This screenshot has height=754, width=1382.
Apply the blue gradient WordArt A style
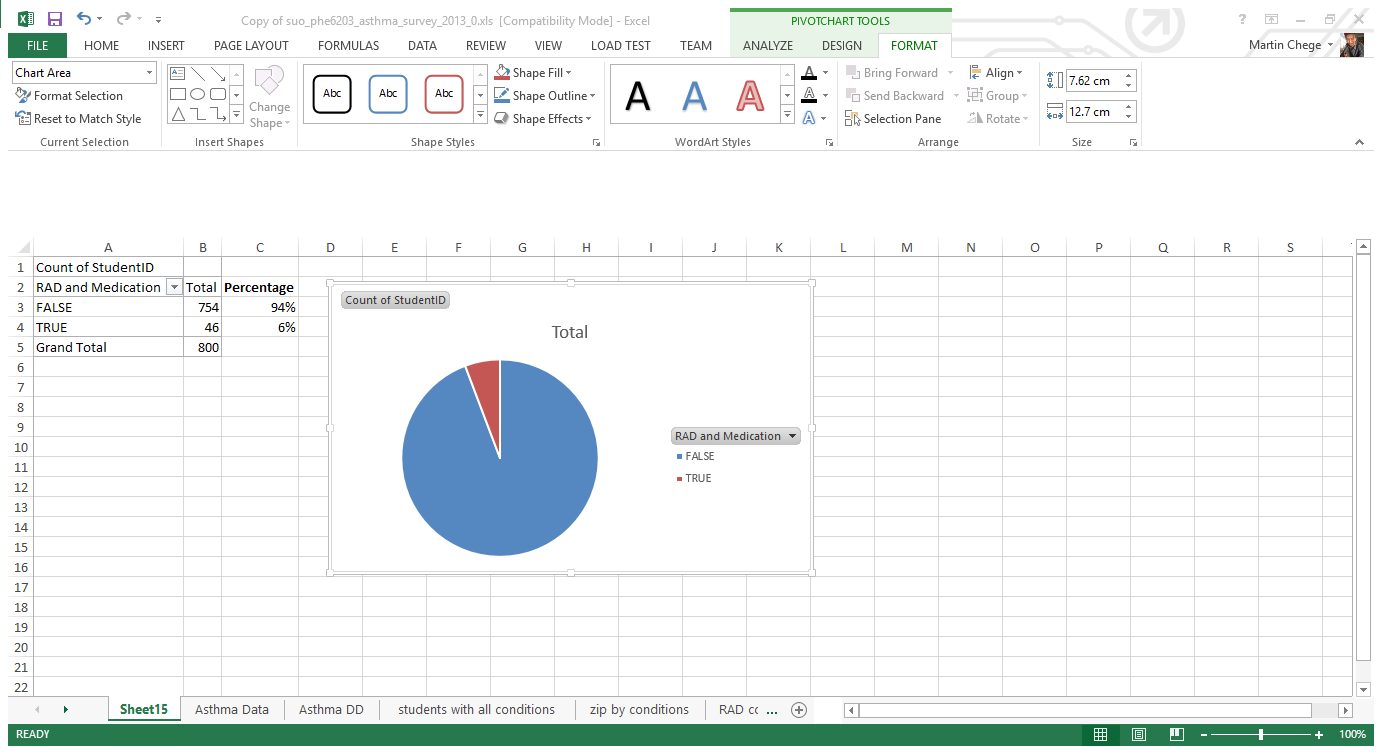tap(694, 96)
